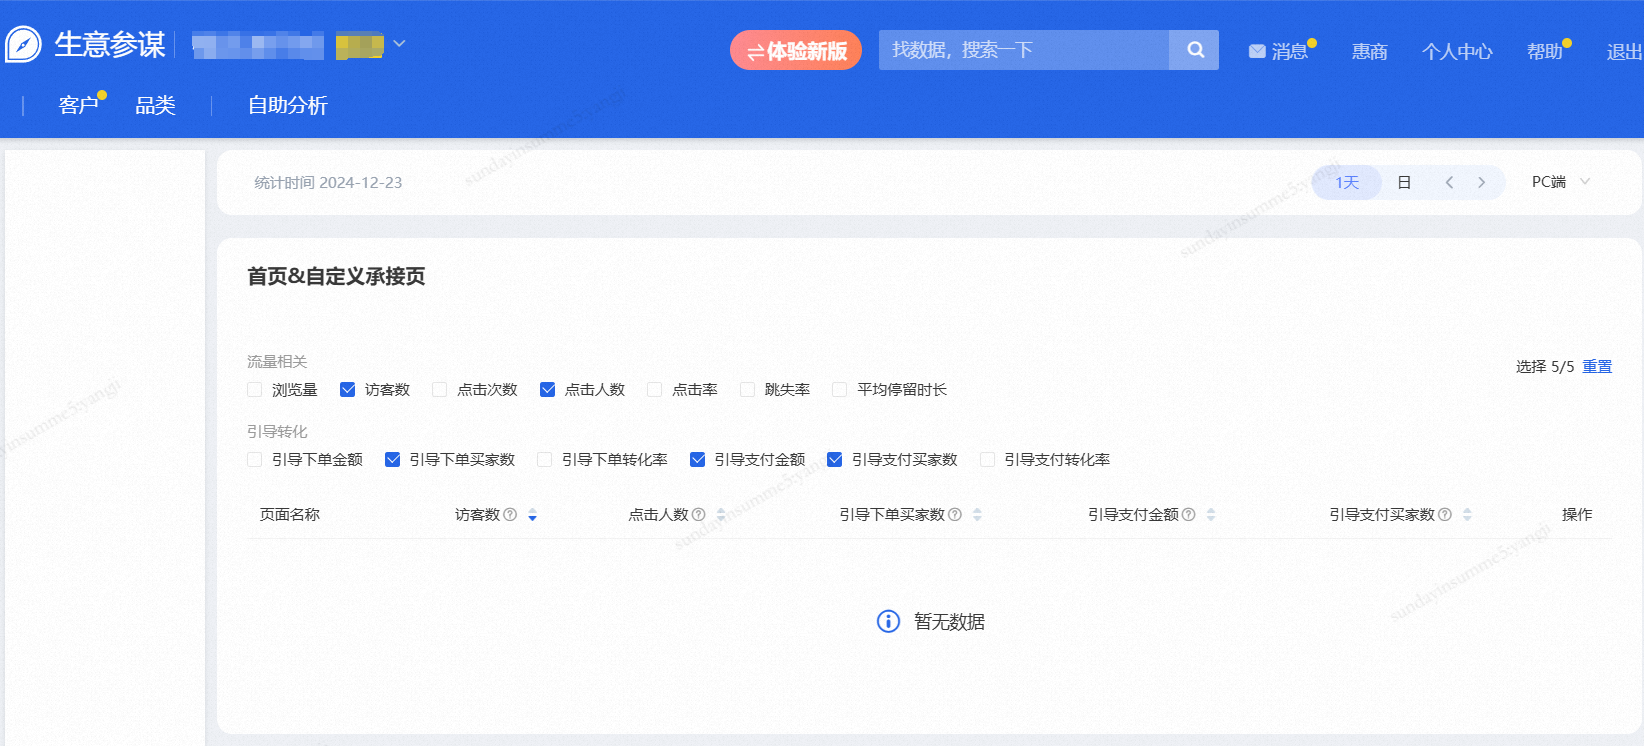
Task: Click the 流量相关 group label
Action: point(277,361)
